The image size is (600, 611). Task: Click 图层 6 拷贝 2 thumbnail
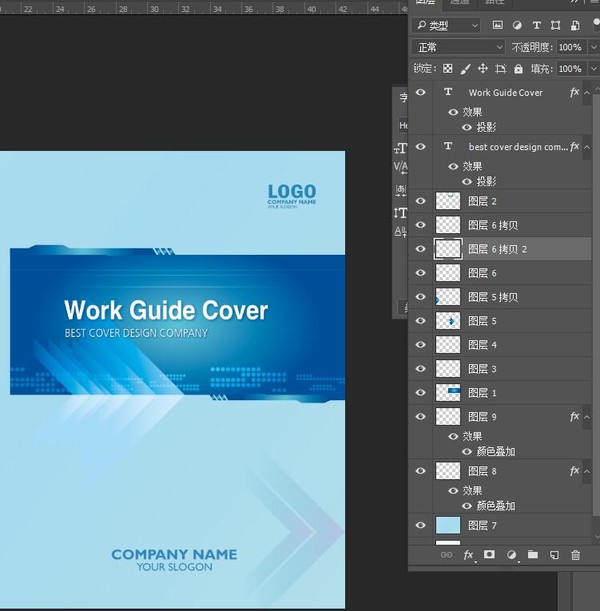448,249
